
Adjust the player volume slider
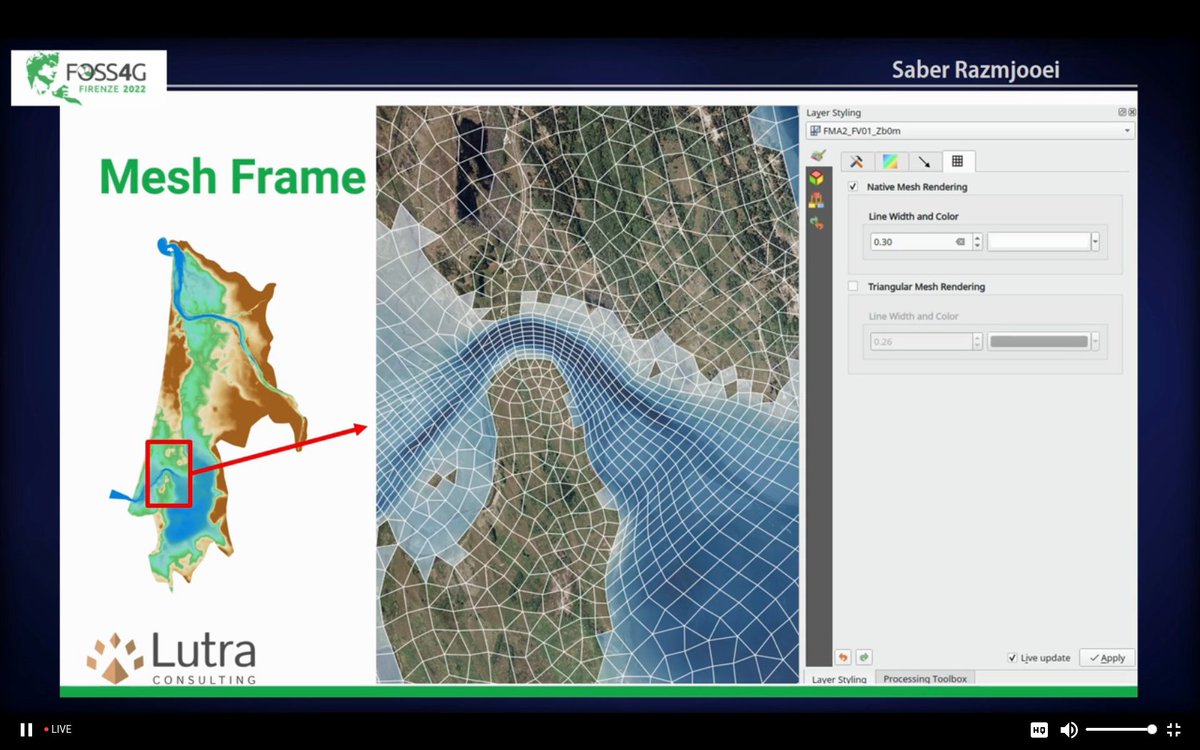(x=1120, y=730)
